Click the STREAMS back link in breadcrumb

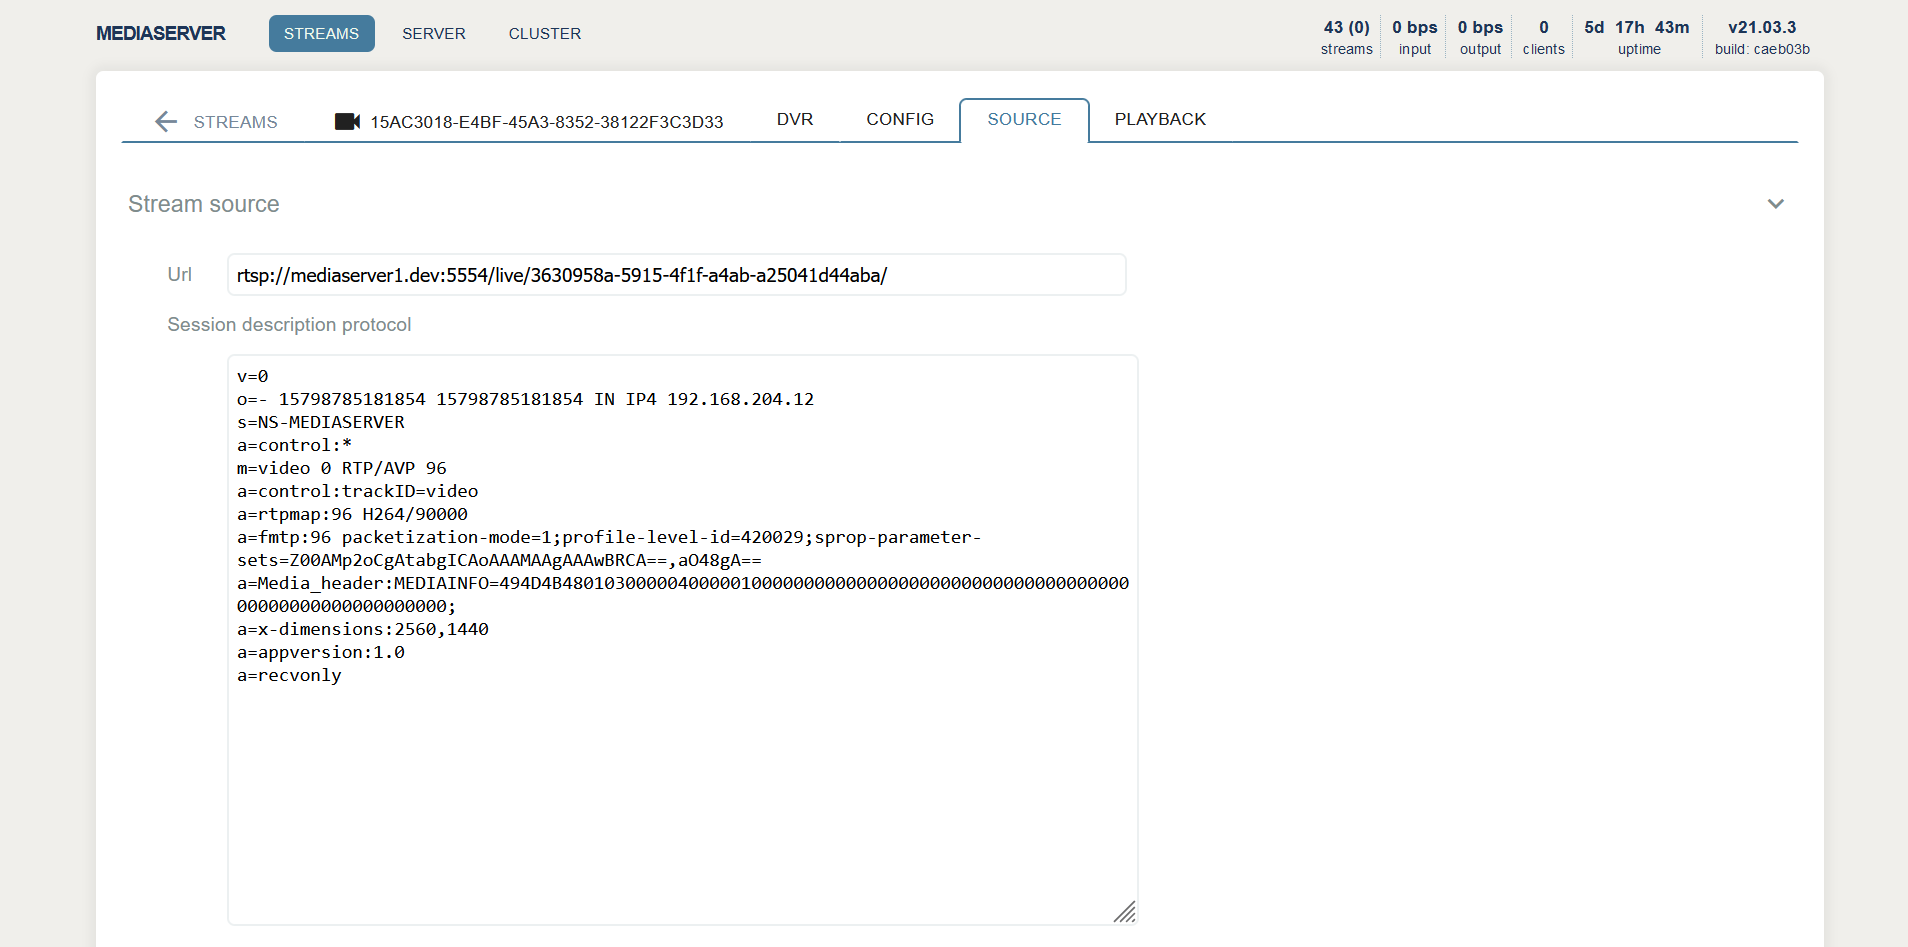click(x=235, y=122)
